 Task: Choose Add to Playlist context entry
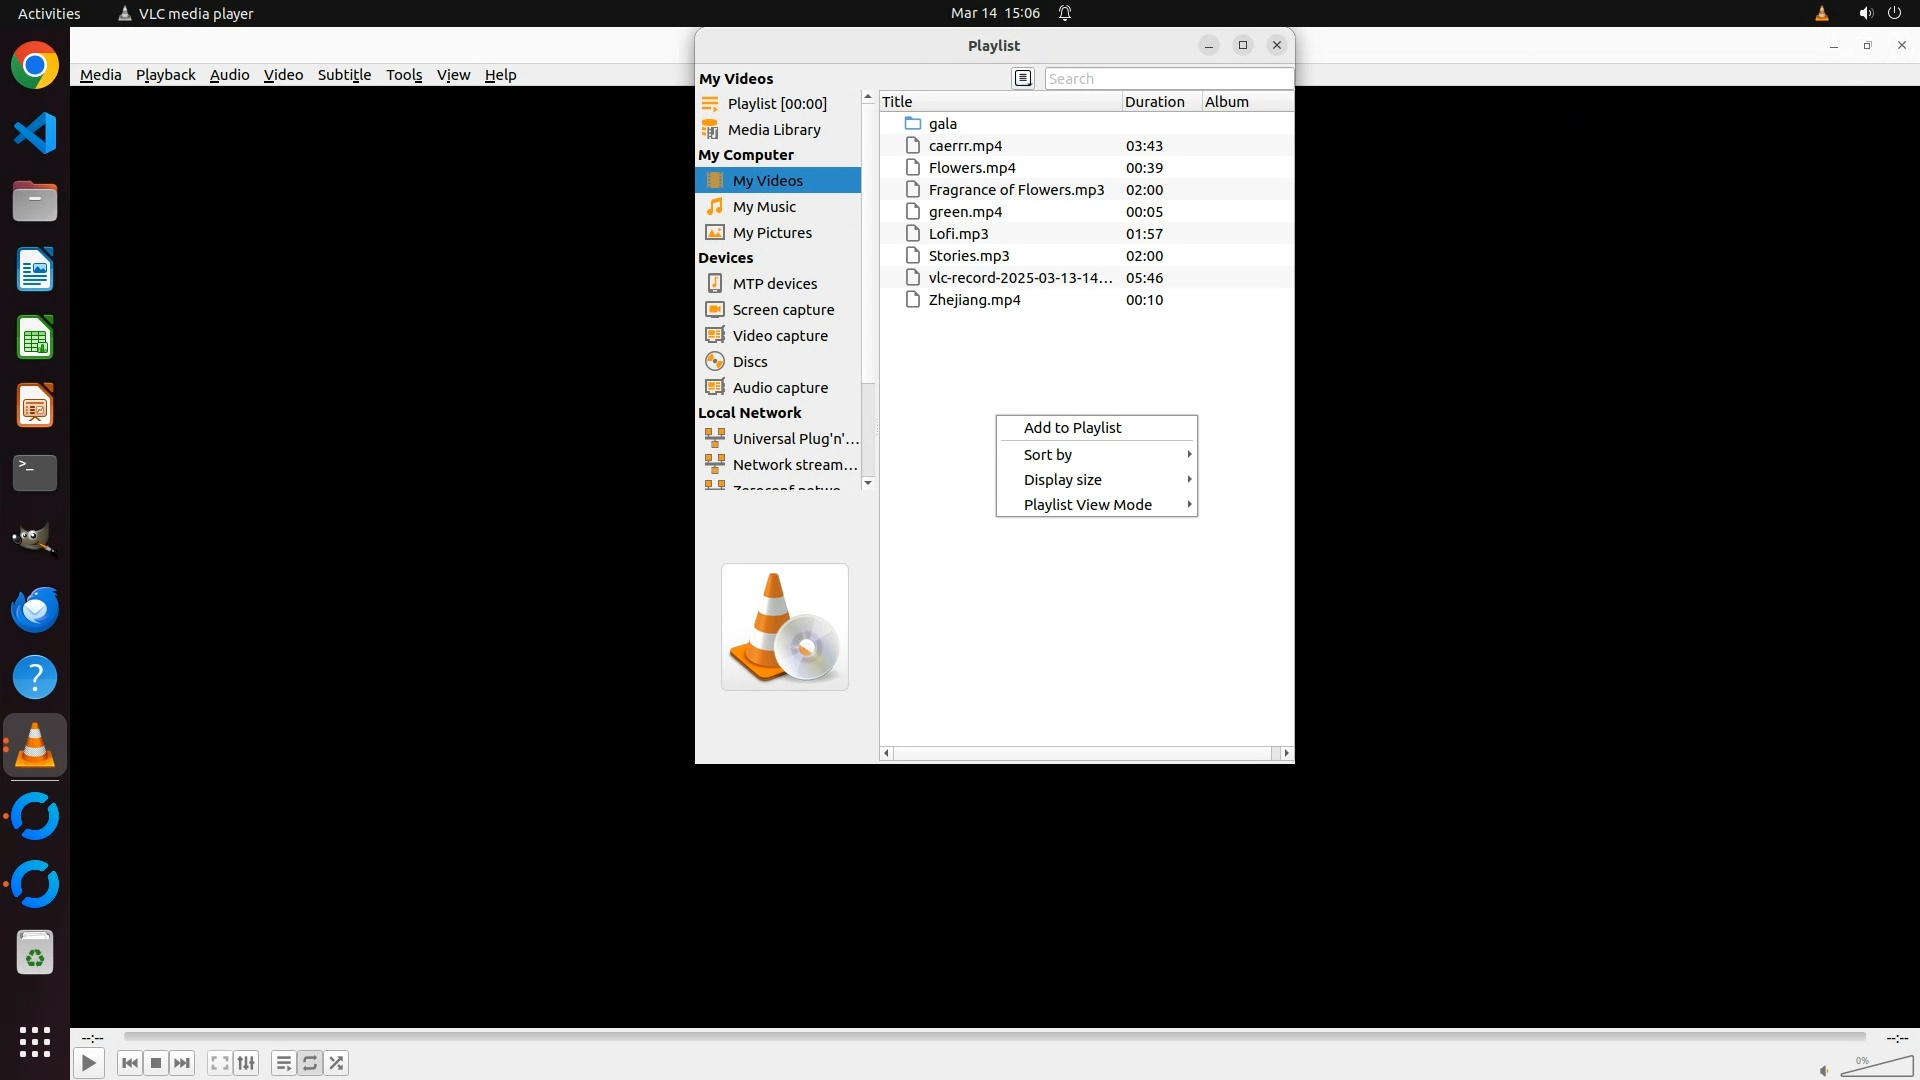[x=1072, y=428]
